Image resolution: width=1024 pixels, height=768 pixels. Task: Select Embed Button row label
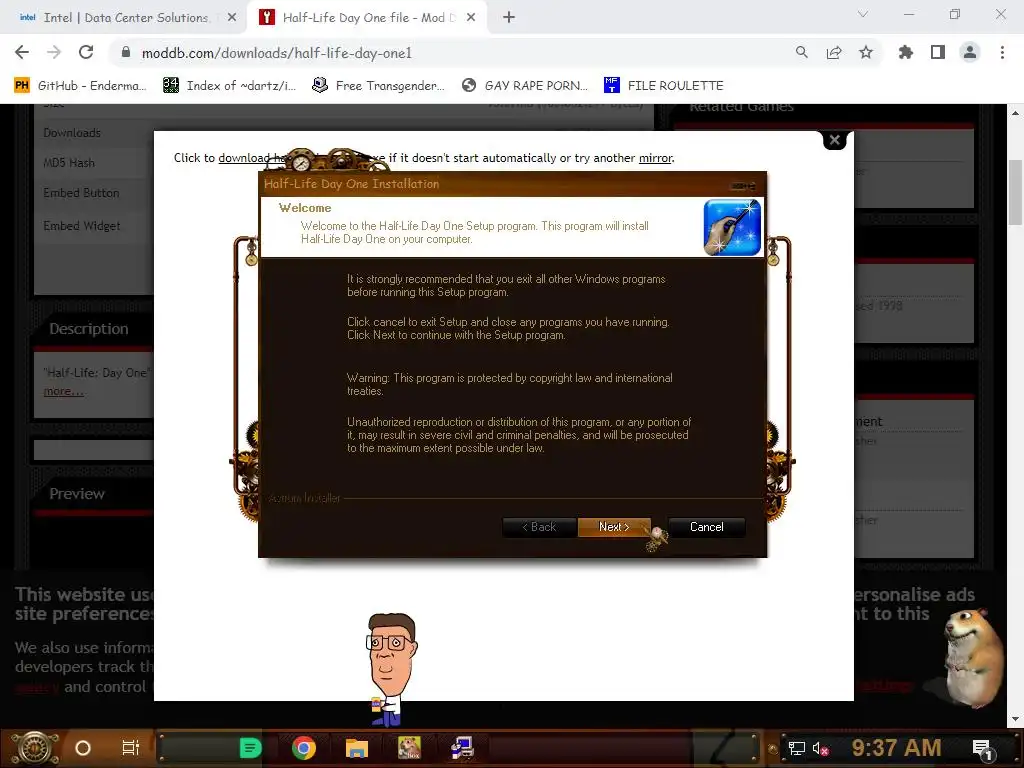pyautogui.click(x=81, y=193)
